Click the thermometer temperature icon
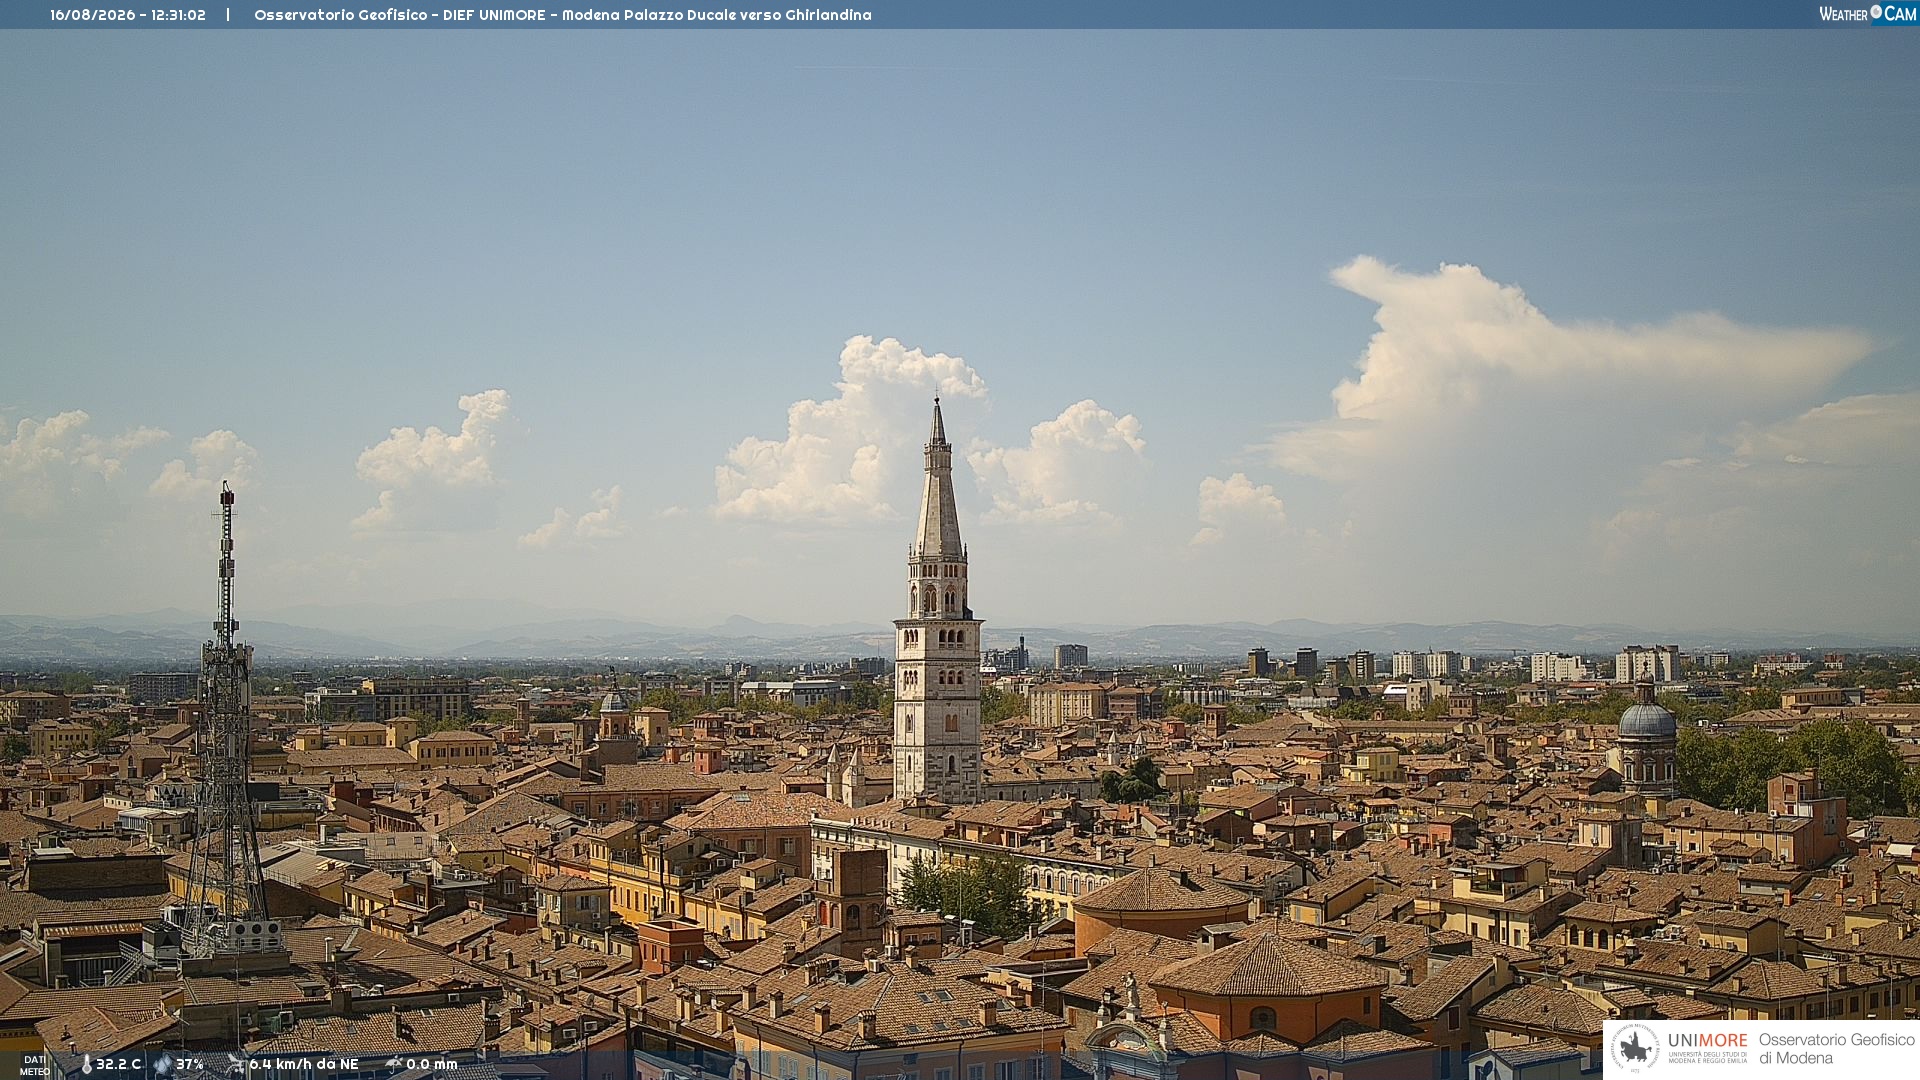Image resolution: width=1920 pixels, height=1080 pixels. tap(86, 1065)
